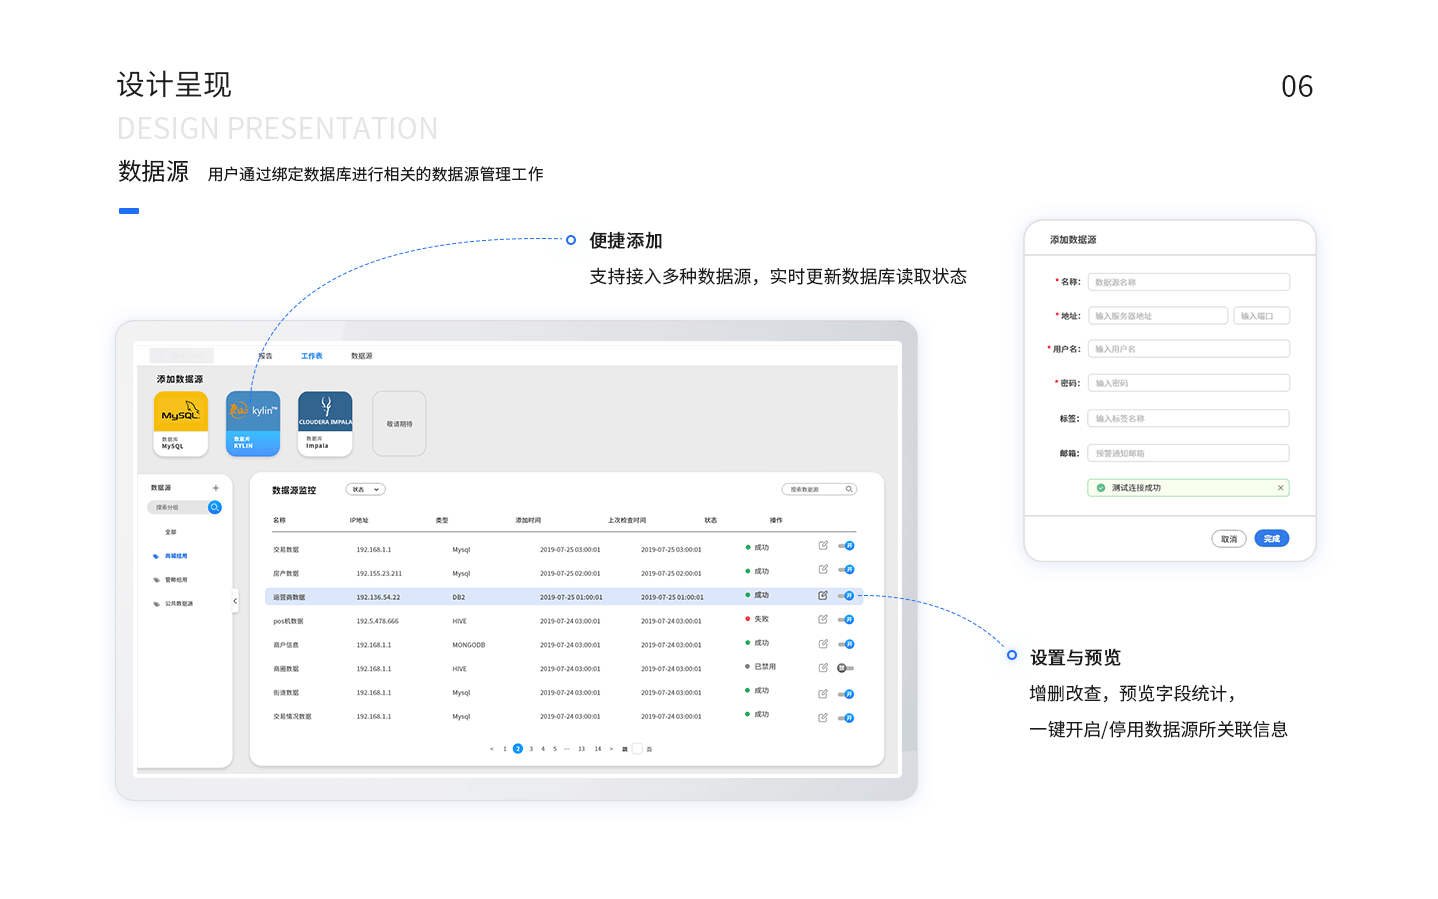Edit the 房产数据 row
This screenshot has height=899, width=1438.
823,569
